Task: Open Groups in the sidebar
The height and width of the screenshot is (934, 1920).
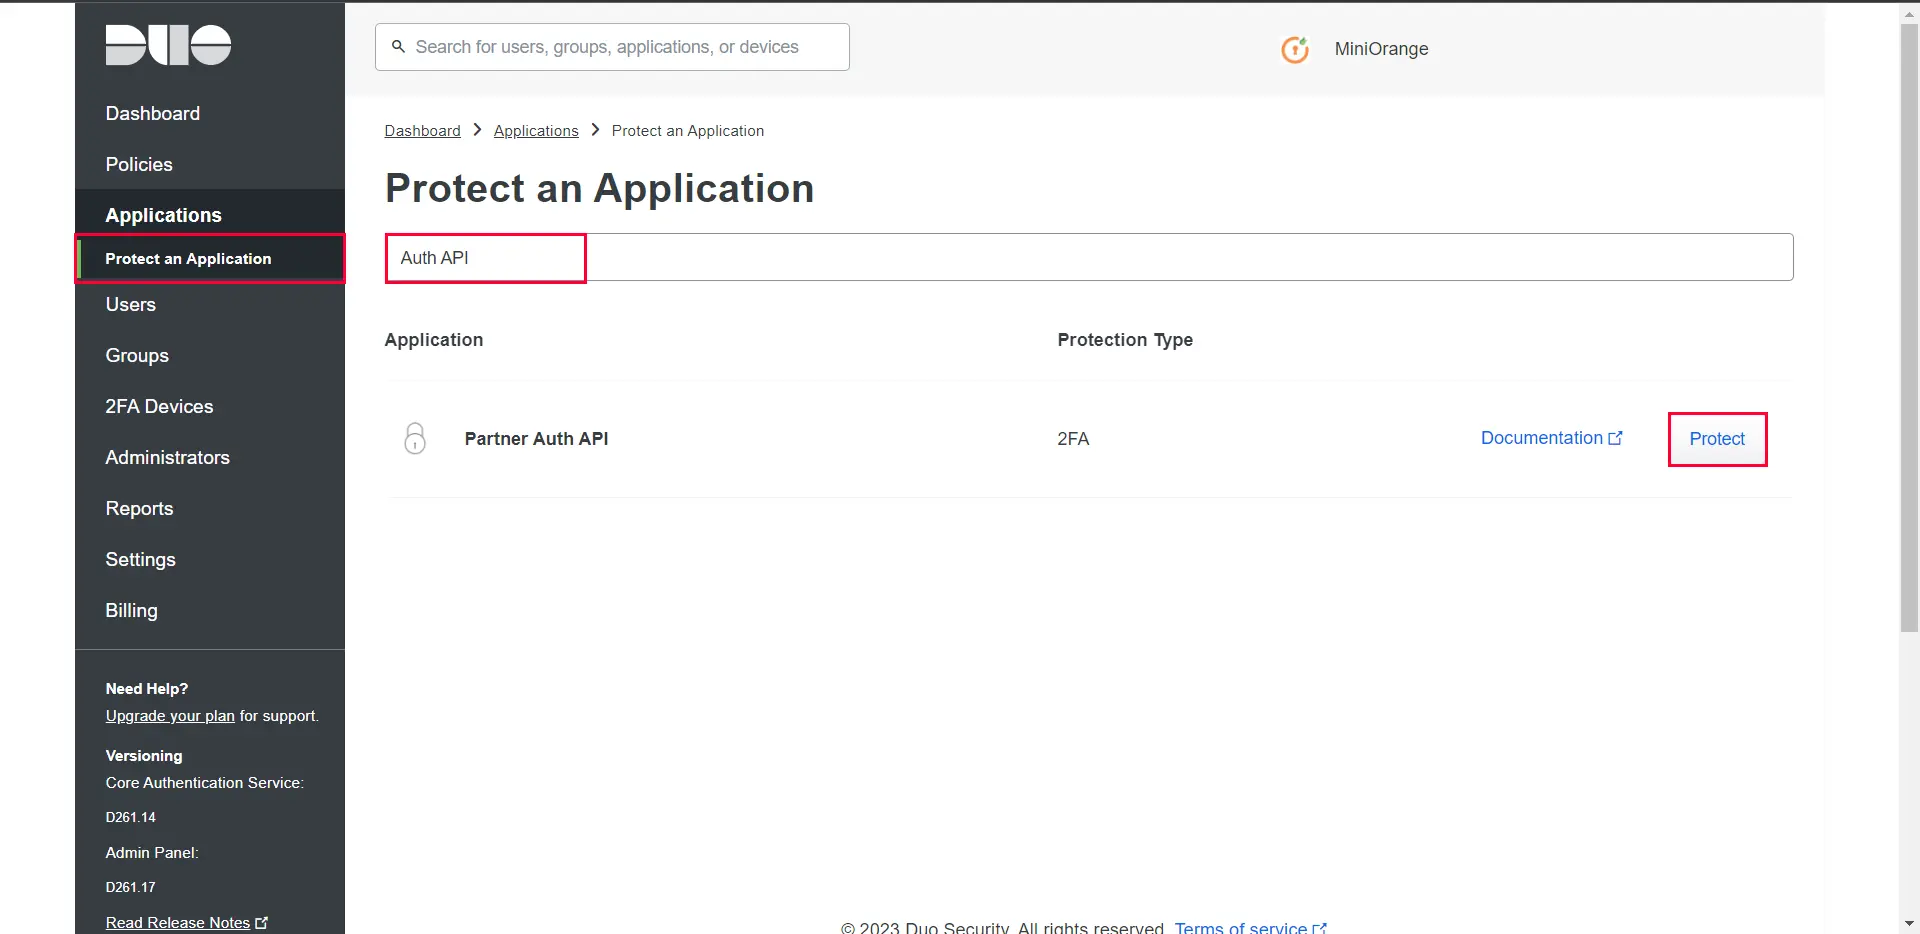Action: pos(137,356)
